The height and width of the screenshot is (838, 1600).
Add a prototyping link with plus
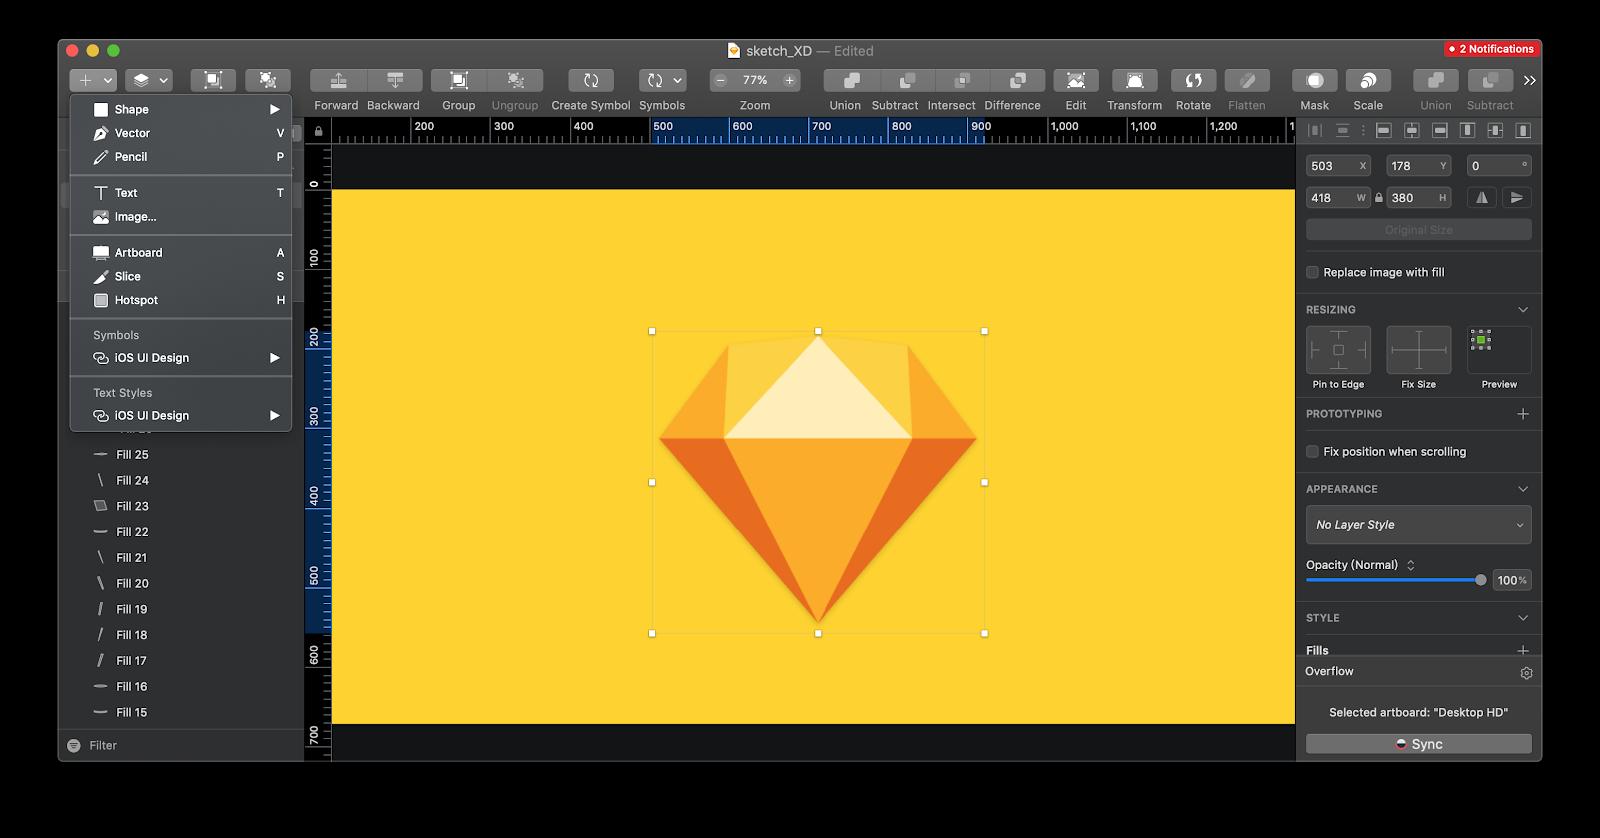click(x=1523, y=414)
